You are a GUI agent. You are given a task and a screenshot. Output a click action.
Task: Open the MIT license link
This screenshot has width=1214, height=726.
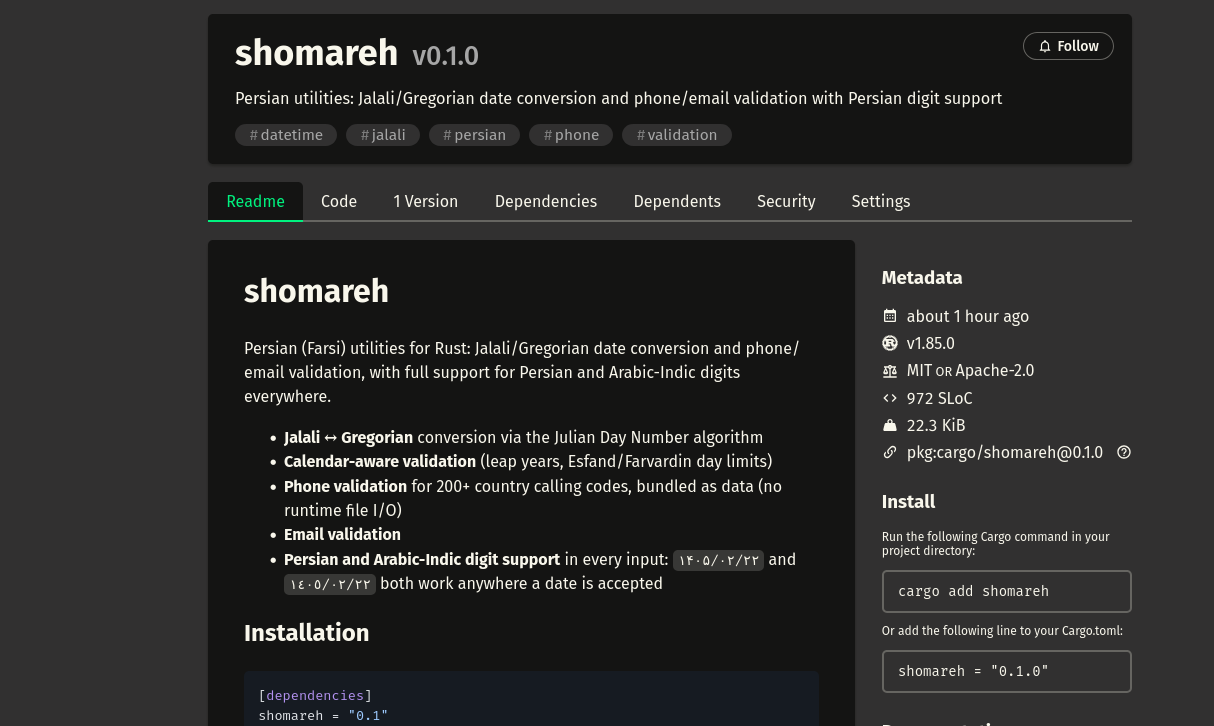[x=919, y=371]
